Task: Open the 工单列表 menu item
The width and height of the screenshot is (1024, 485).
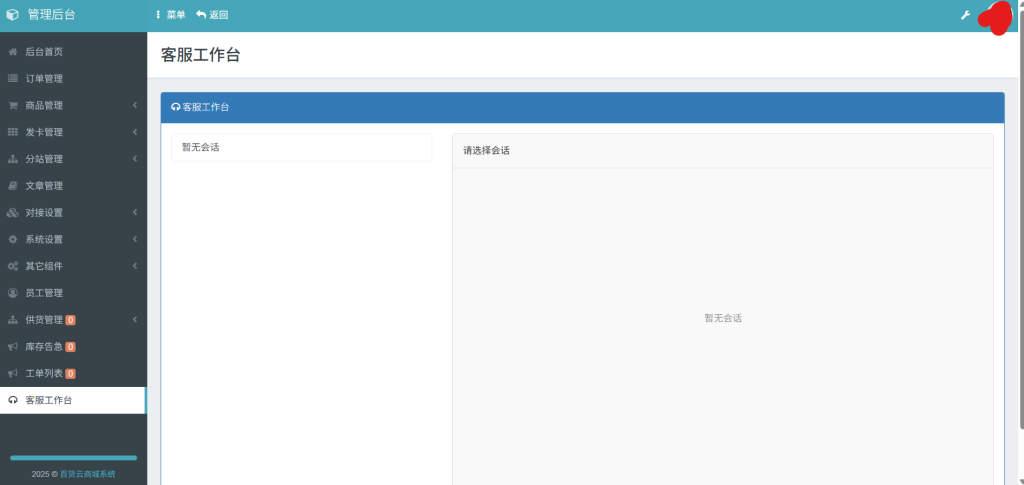Action: 44,373
